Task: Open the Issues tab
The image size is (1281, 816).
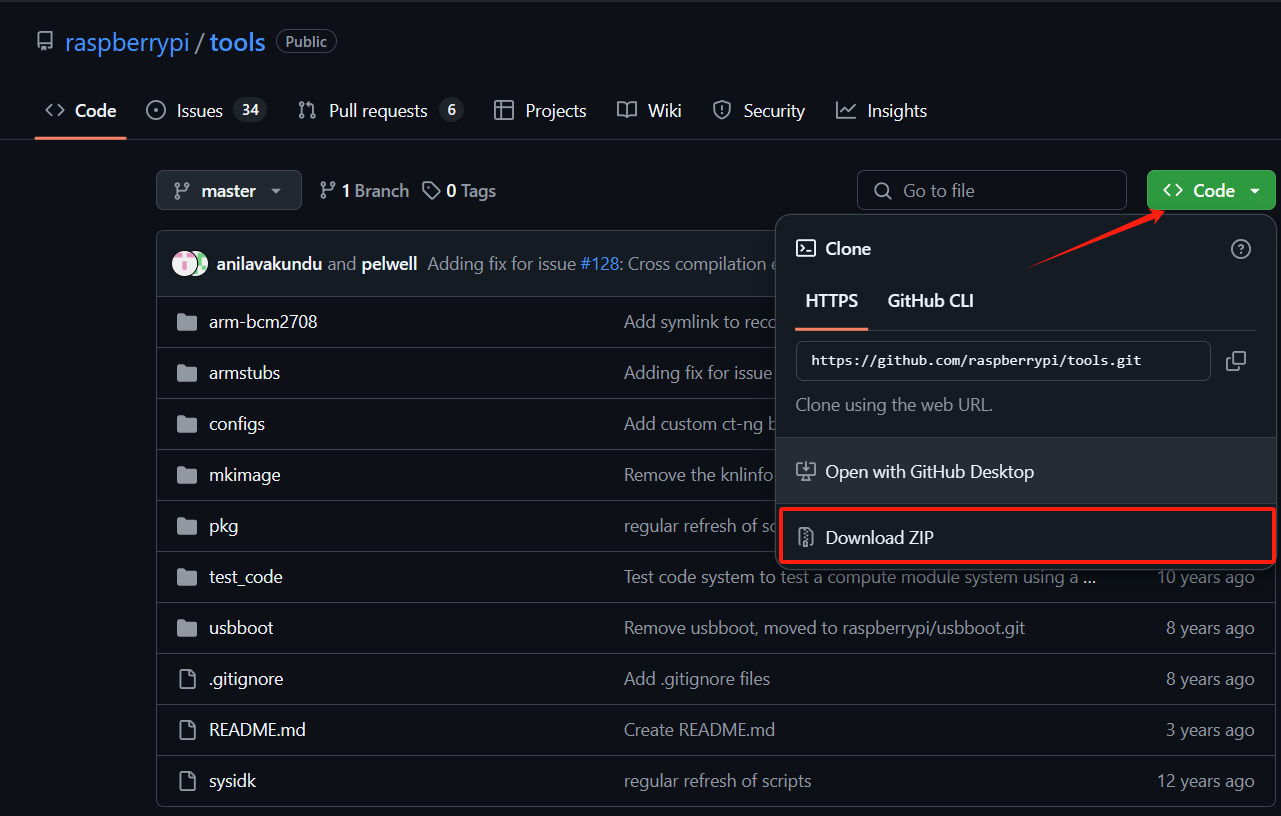Action: [x=206, y=111]
